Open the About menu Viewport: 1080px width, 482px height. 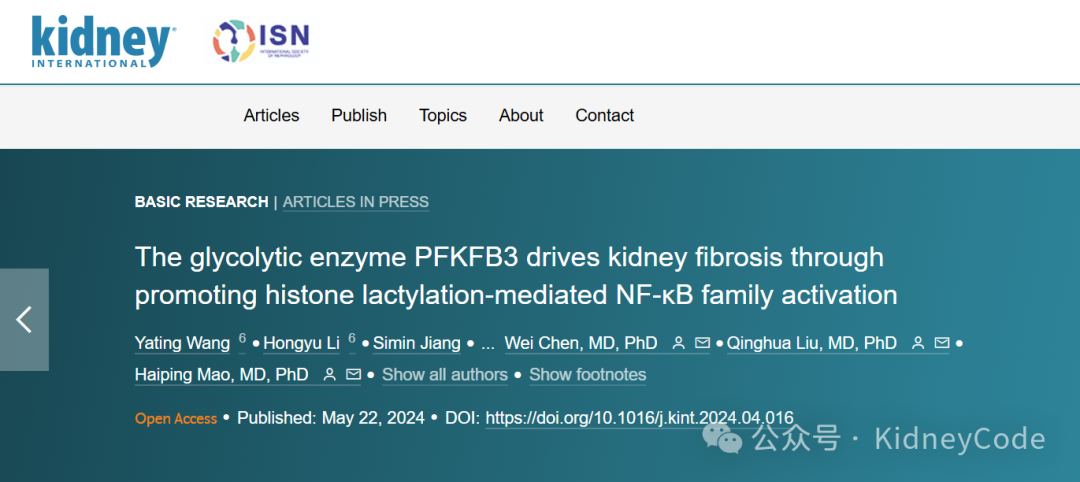pyautogui.click(x=521, y=116)
